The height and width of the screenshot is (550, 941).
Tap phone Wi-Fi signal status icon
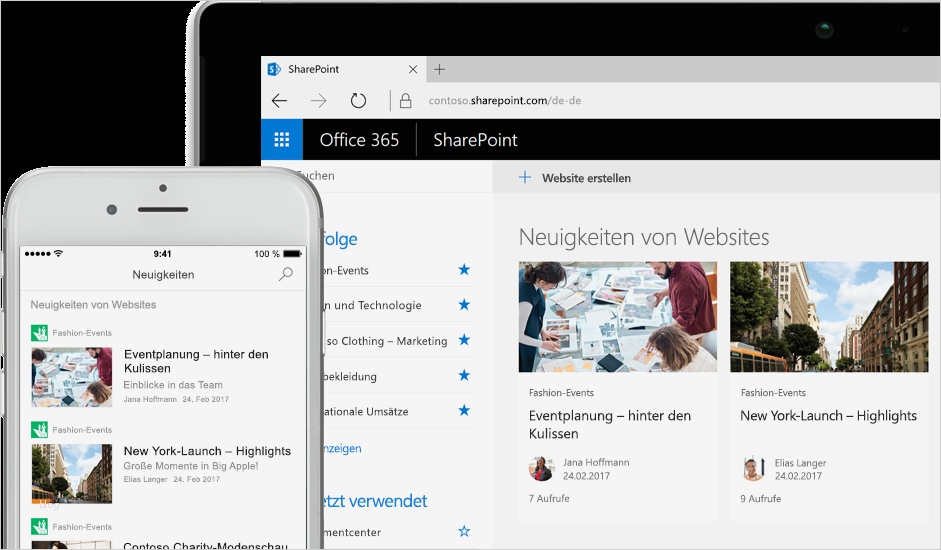(x=58, y=253)
